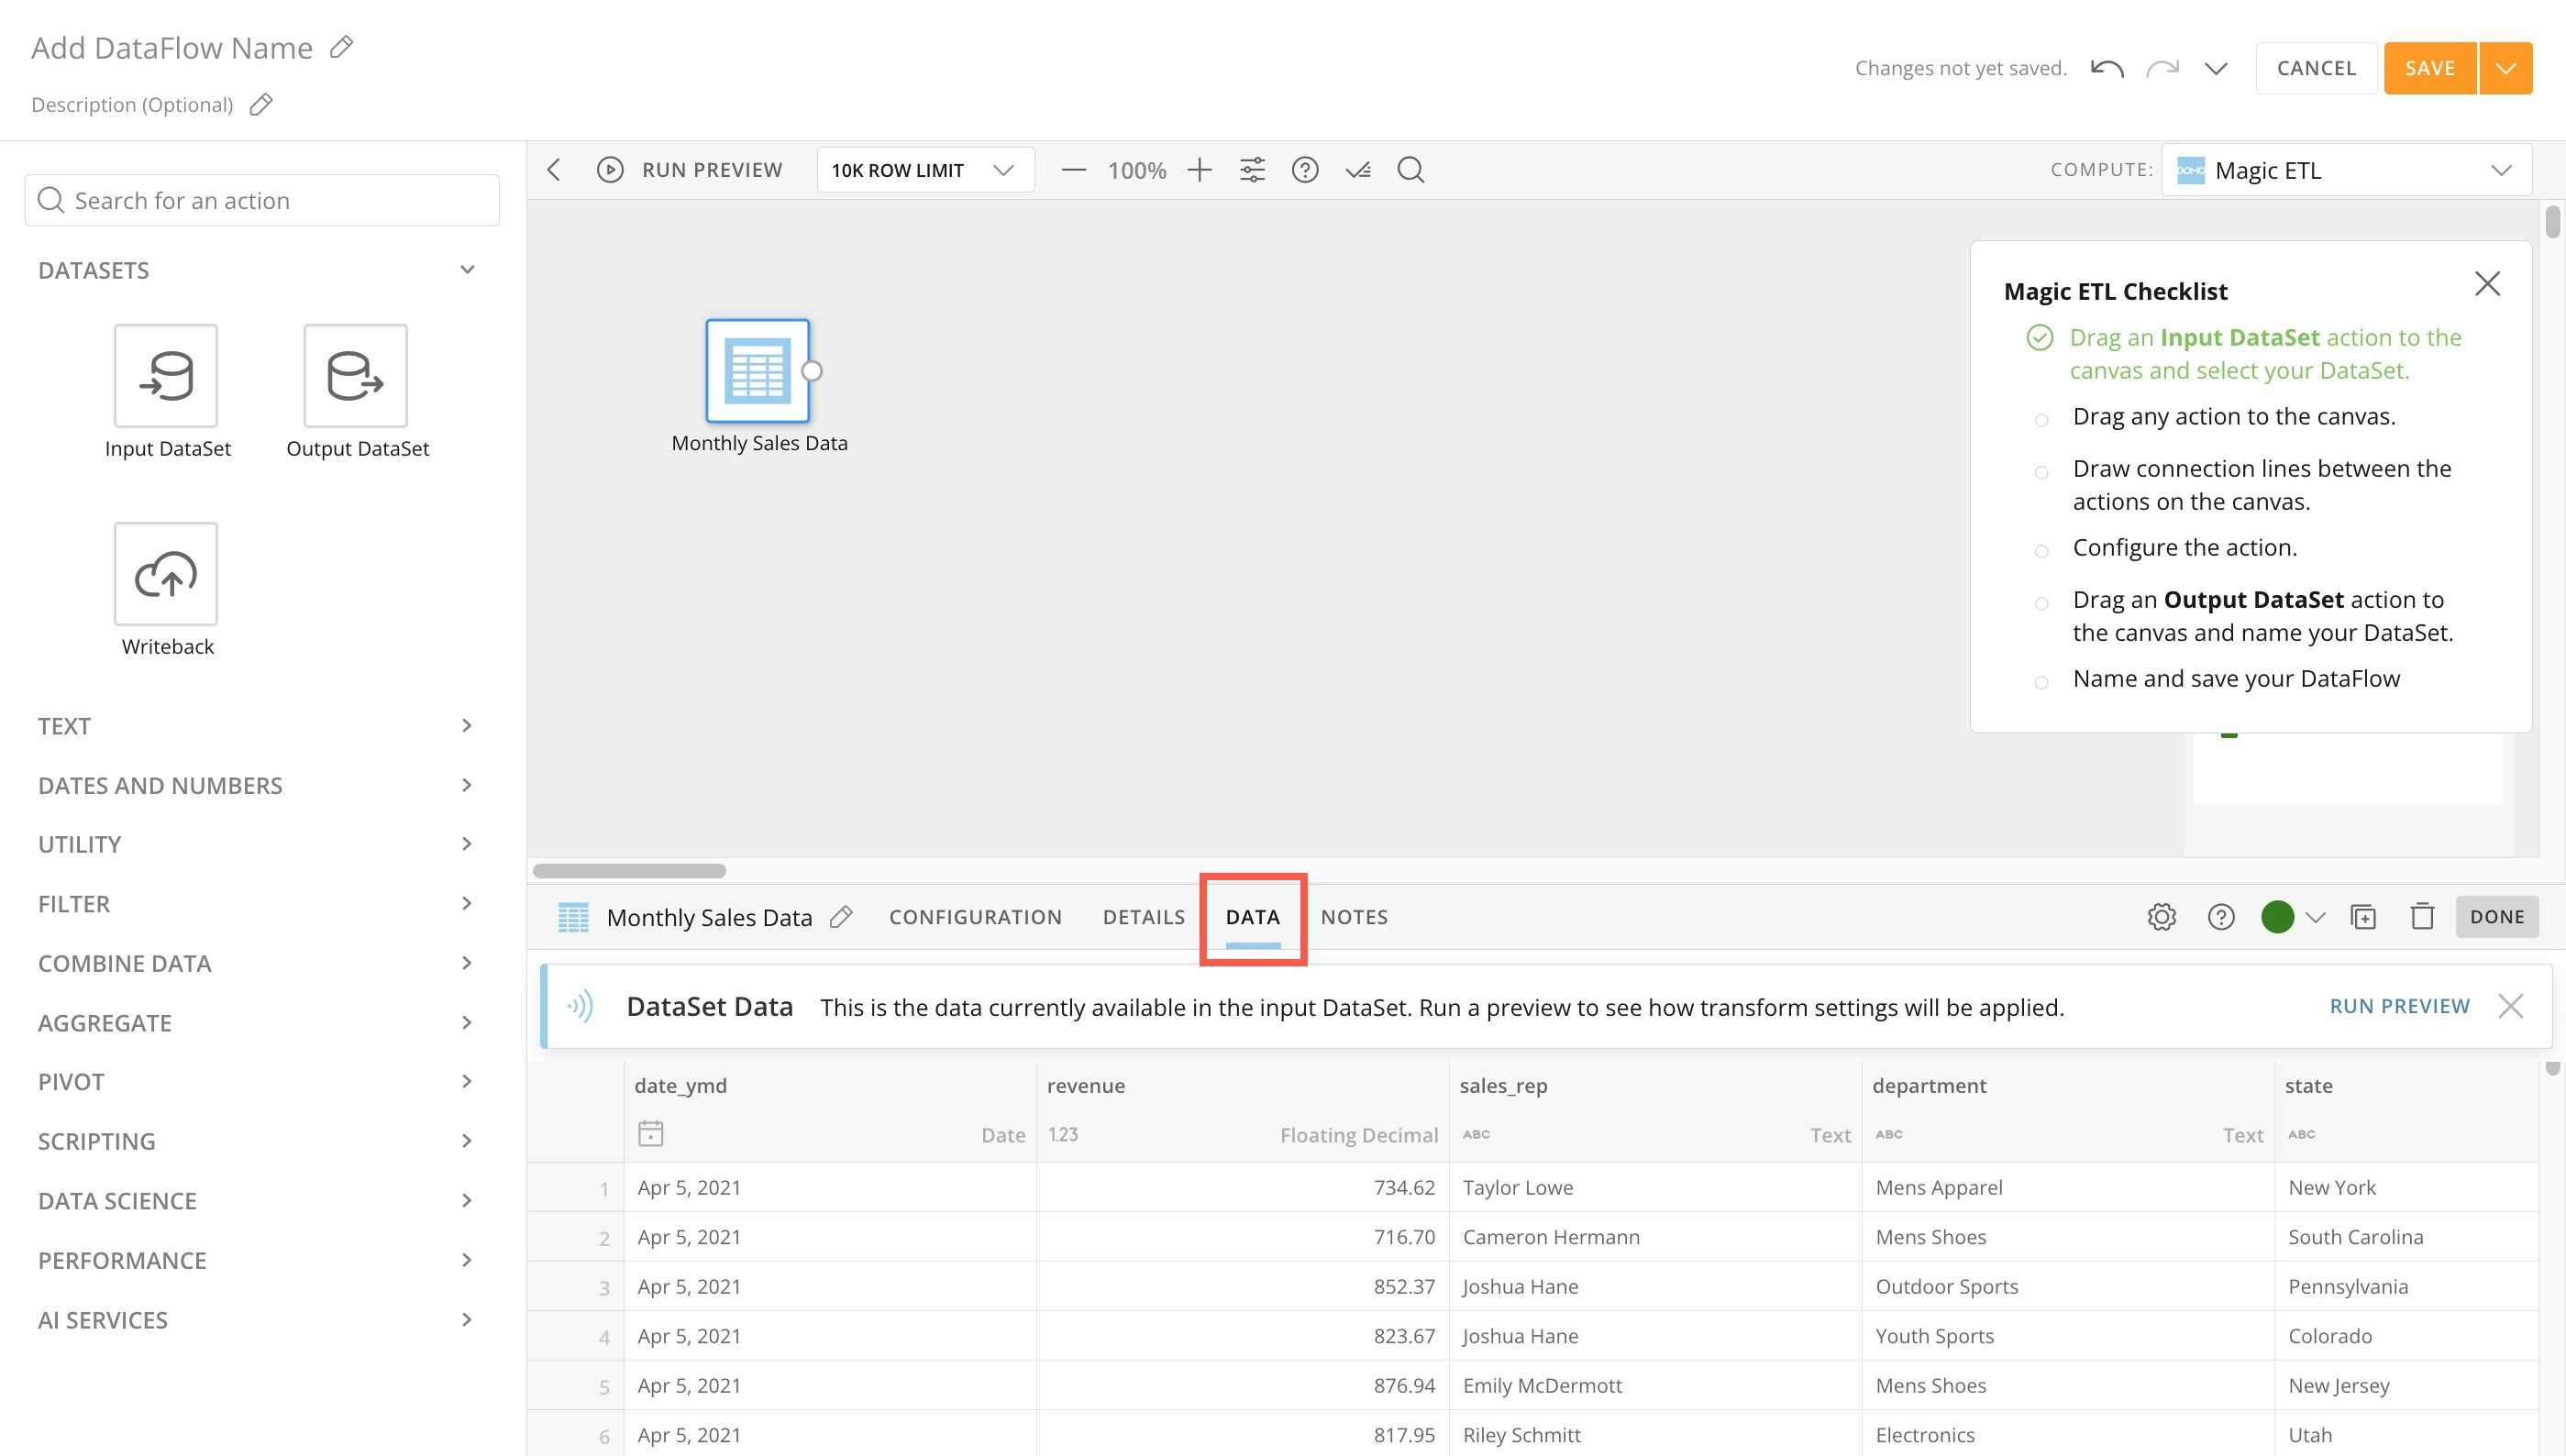
Task: Select the Output DataSet action icon
Action: (355, 376)
